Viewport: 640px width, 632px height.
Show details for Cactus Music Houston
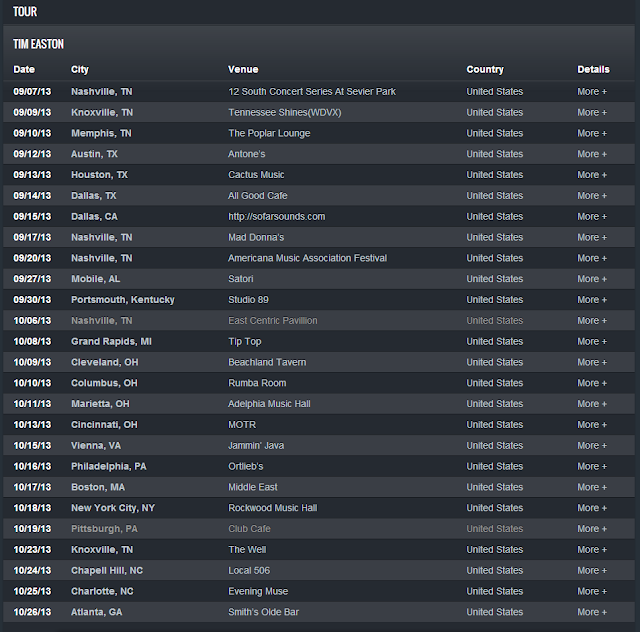pos(592,175)
